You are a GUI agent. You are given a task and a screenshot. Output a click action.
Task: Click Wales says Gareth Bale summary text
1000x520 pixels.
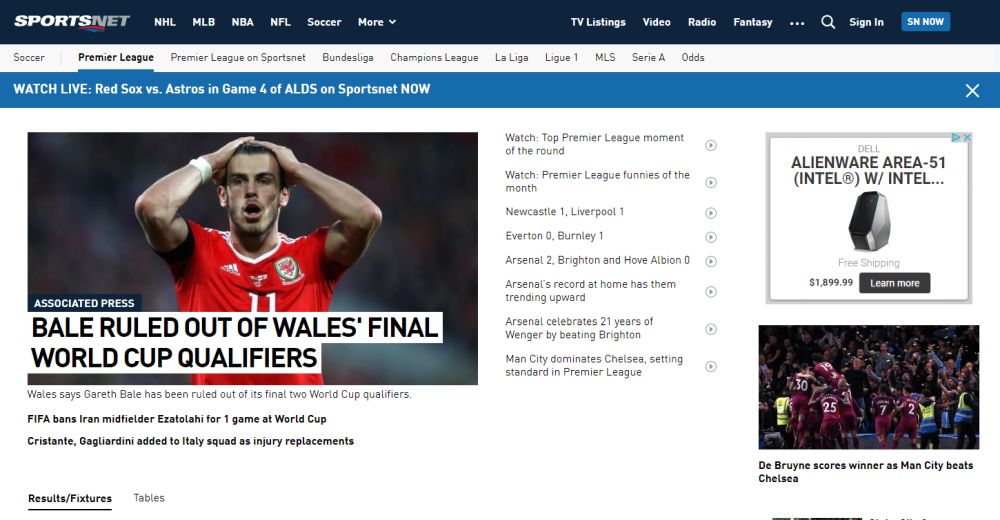tap(219, 394)
